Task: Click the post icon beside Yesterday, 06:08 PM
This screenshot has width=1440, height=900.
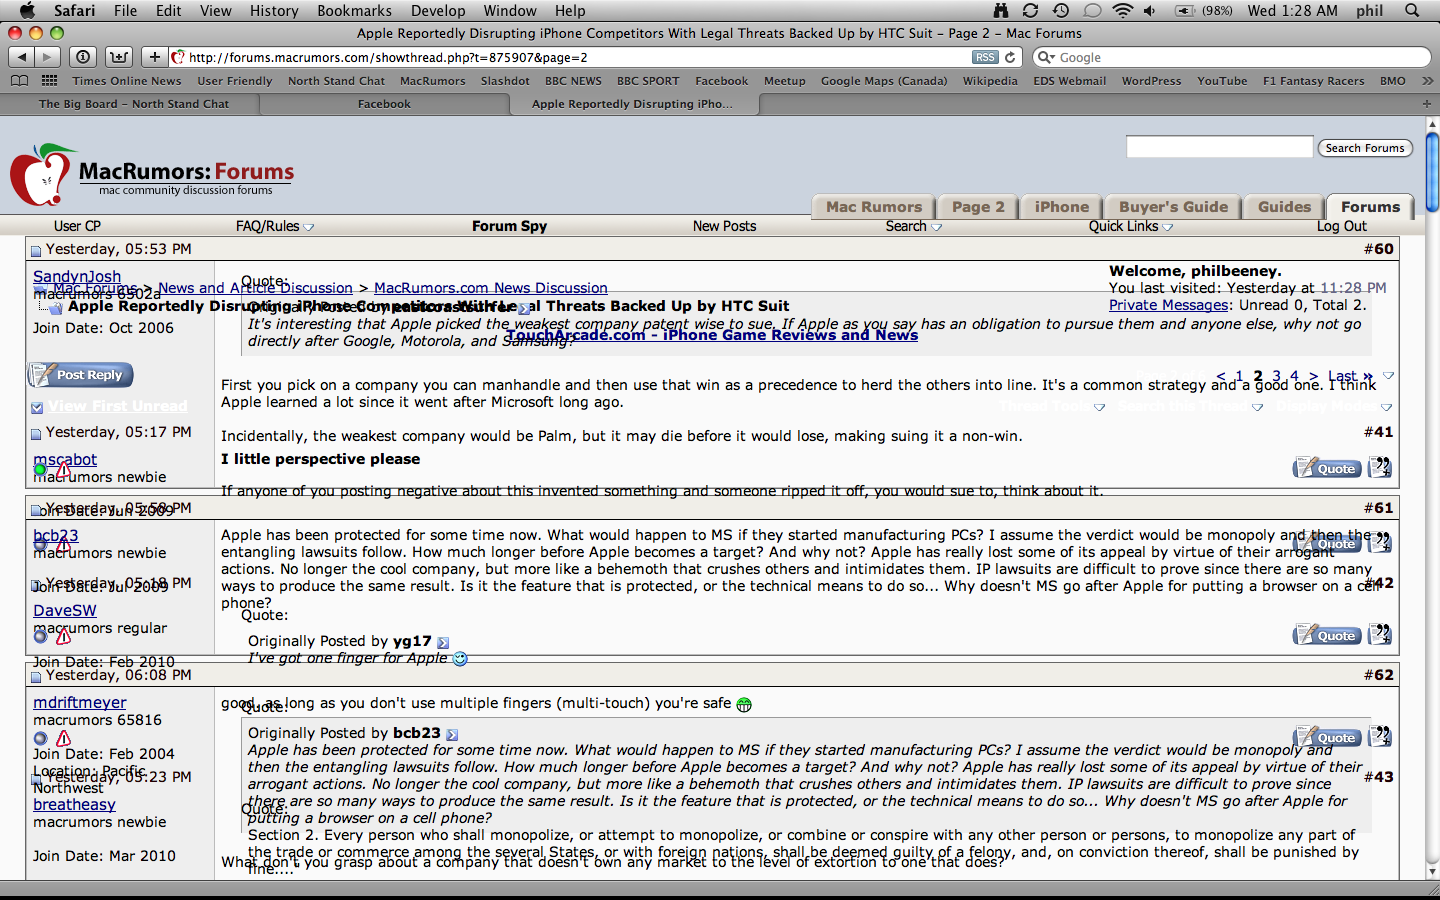Action: [36, 677]
